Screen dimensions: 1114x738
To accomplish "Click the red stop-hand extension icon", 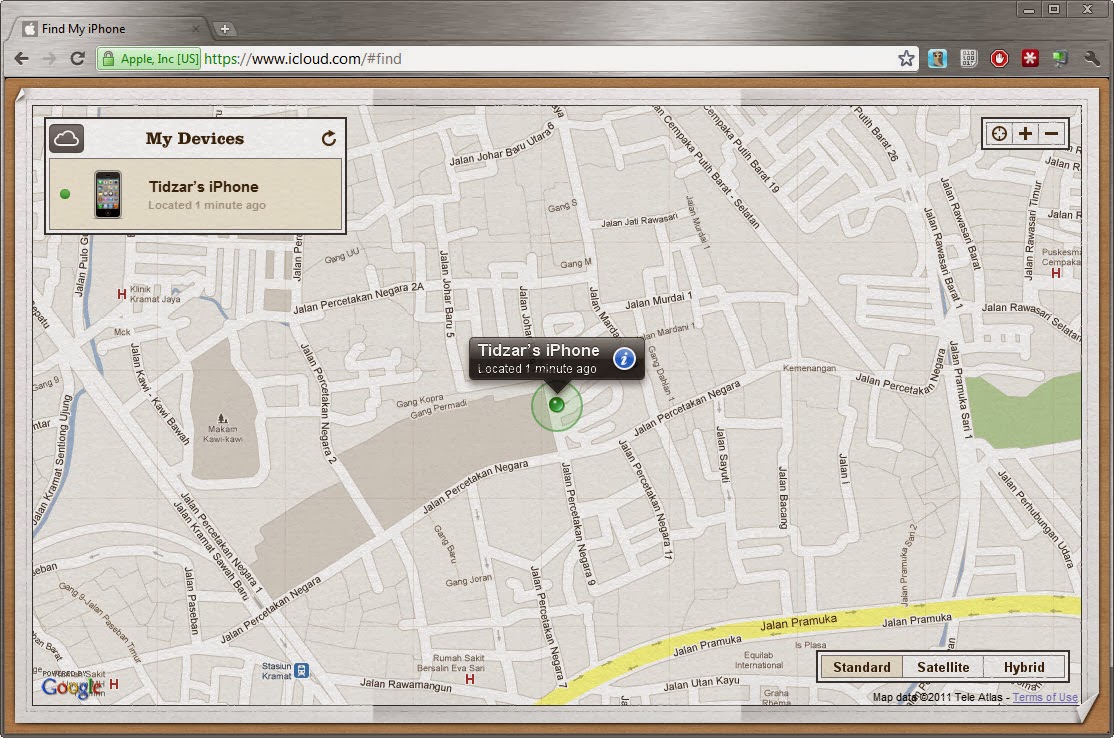I will pyautogui.click(x=999, y=58).
